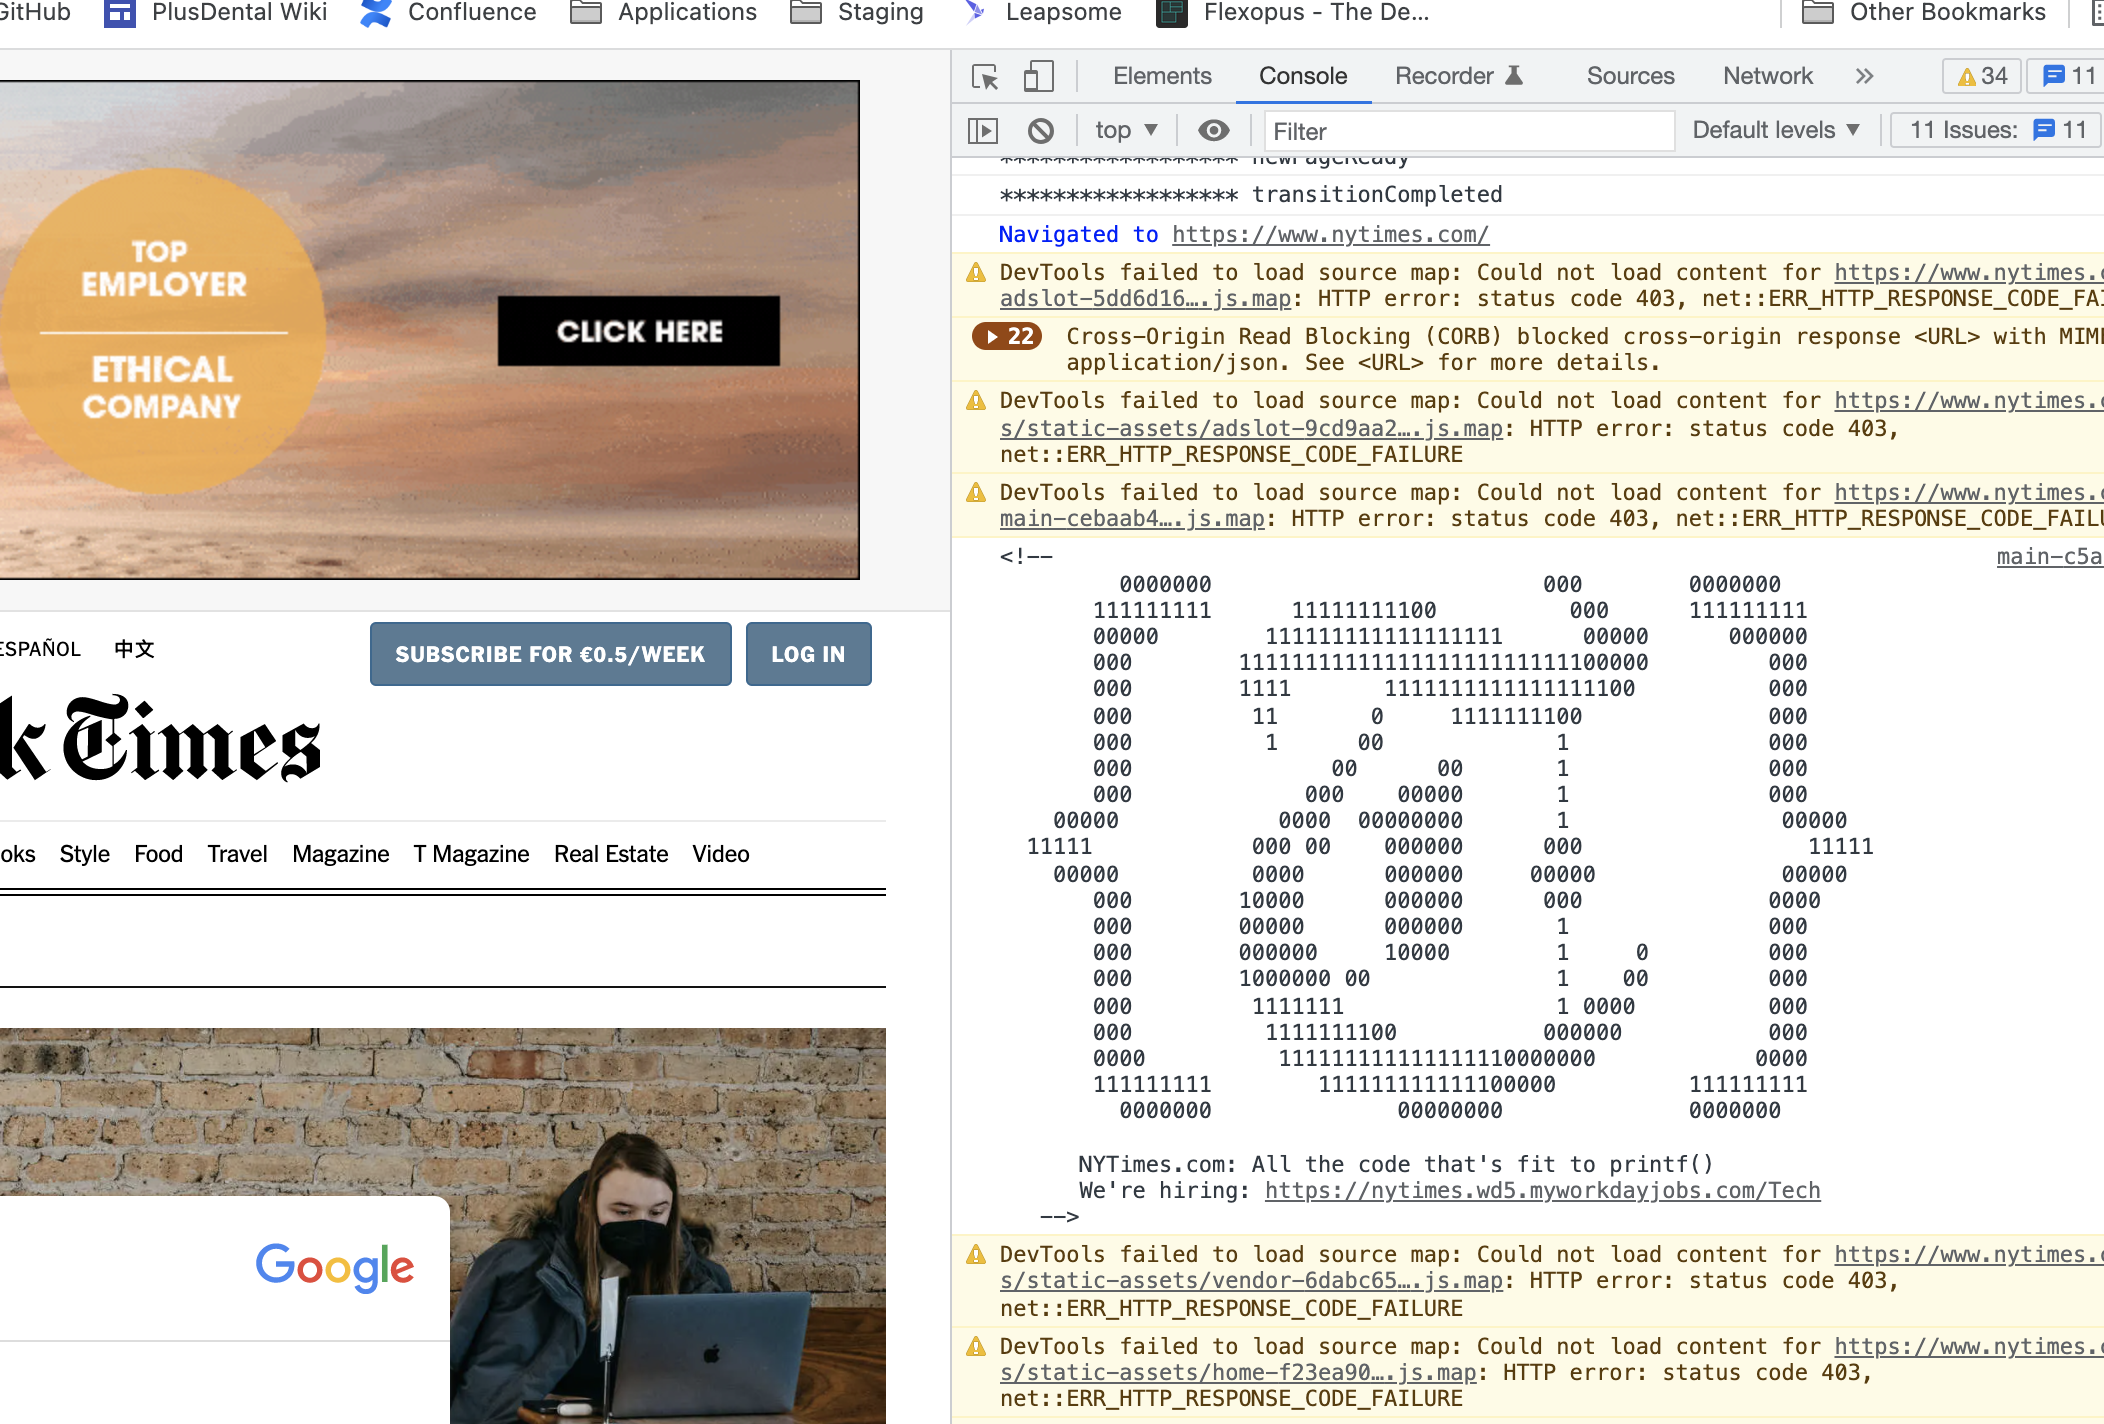
Task: Click the CLICK HERE ad button
Action: pos(639,331)
